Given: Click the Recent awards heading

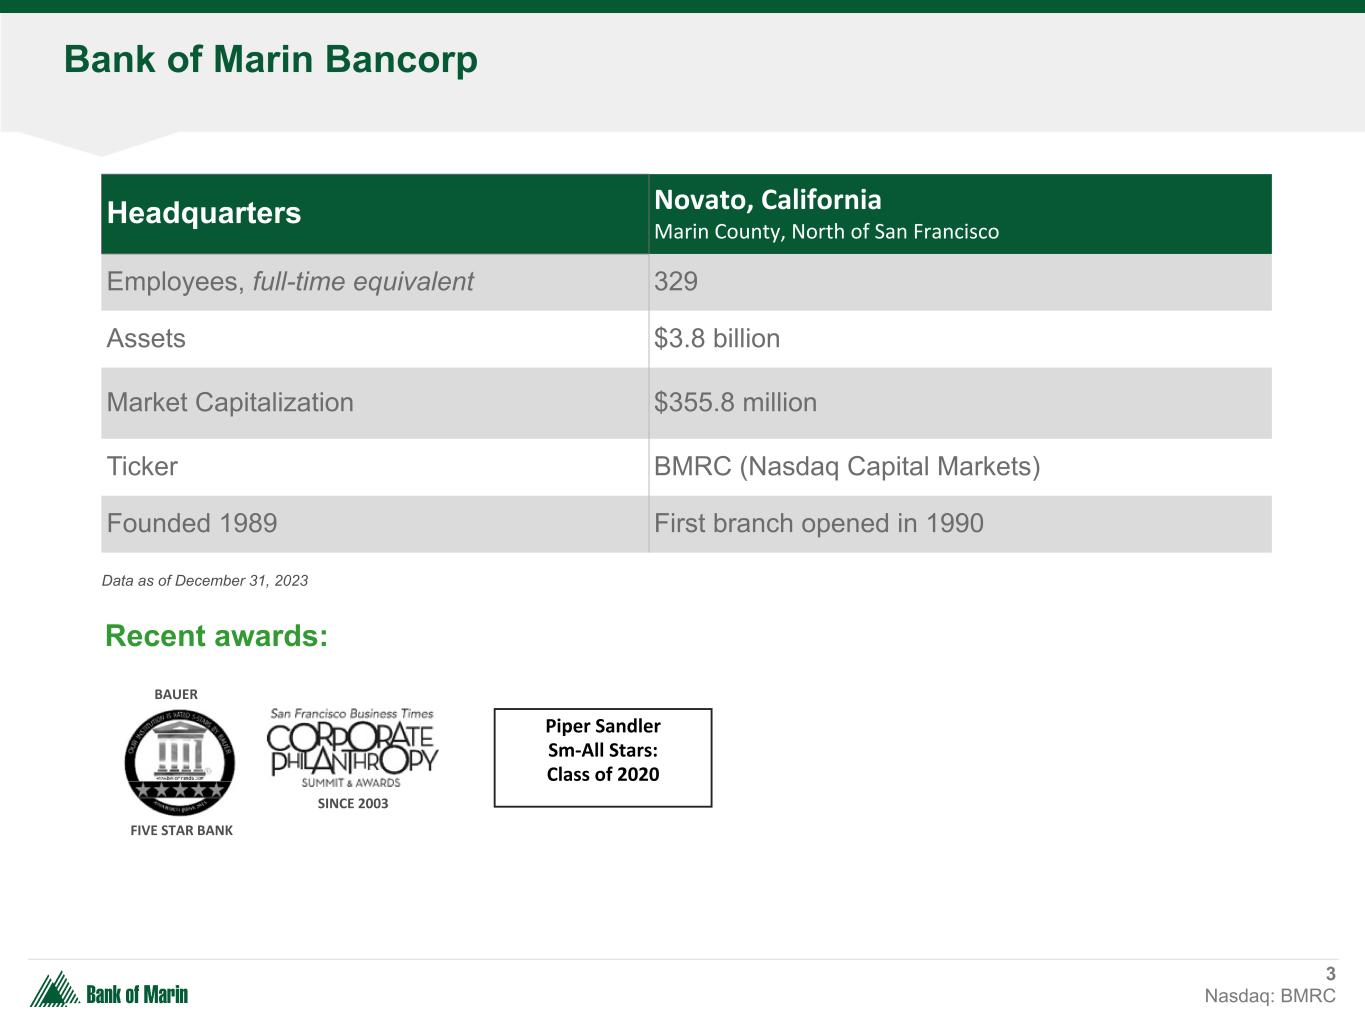Looking at the screenshot, I should pyautogui.click(x=216, y=636).
